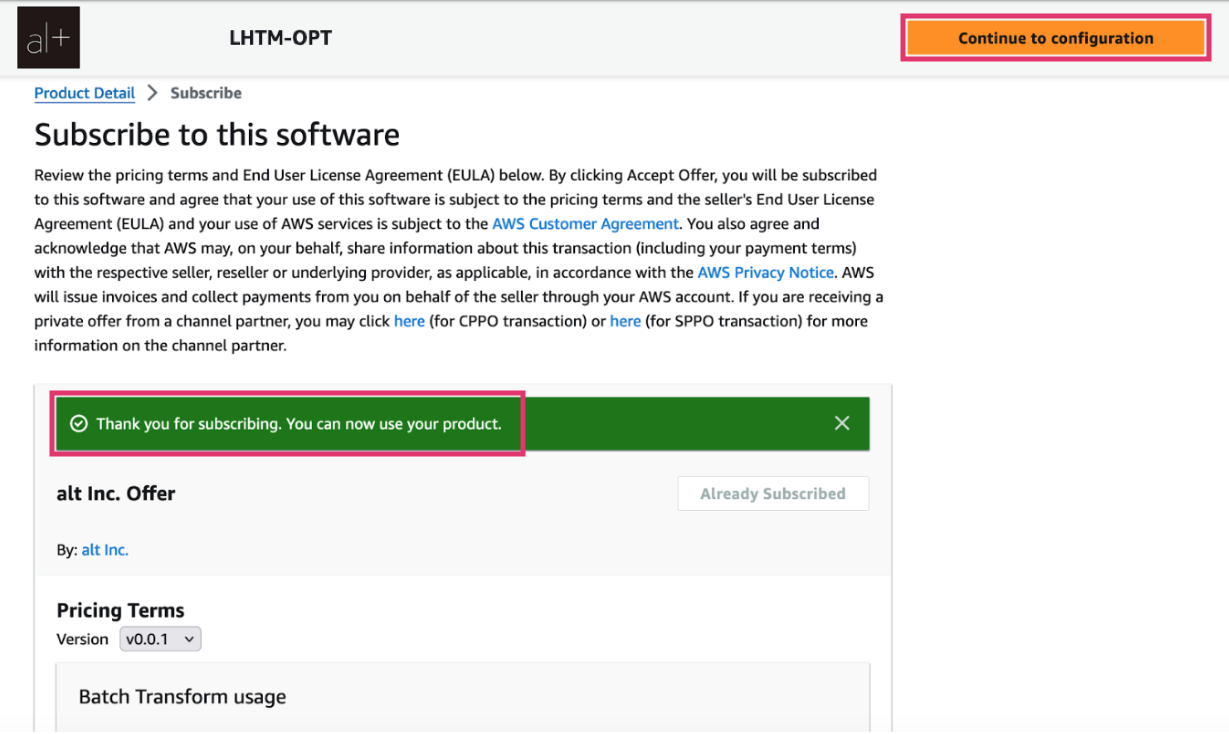1229x734 pixels.
Task: Open the alt Inc. seller link
Action: tap(105, 550)
